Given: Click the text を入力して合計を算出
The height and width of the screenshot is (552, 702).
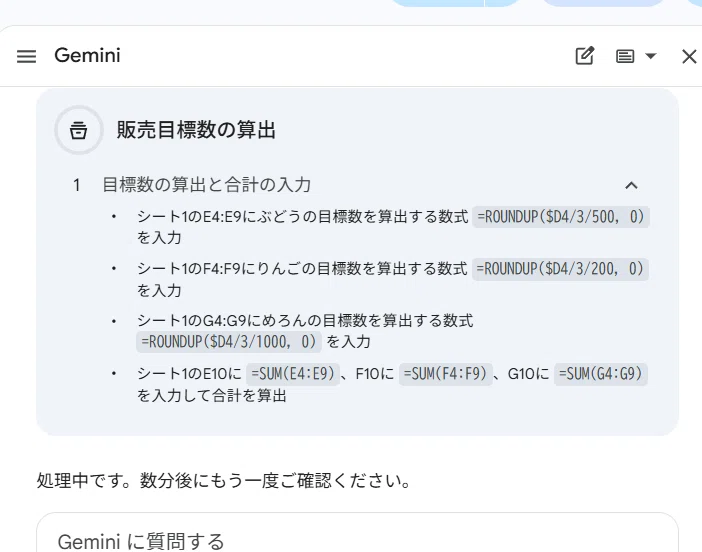Looking at the screenshot, I should pyautogui.click(x=212, y=396).
